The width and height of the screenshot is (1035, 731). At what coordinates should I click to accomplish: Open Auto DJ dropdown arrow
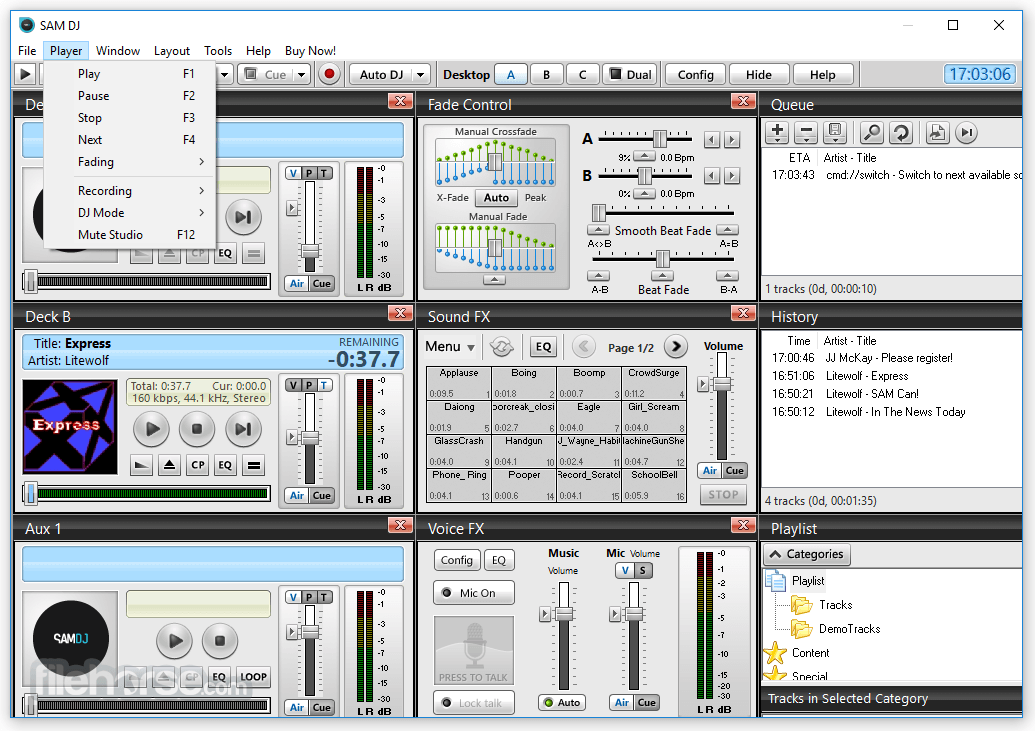point(420,75)
